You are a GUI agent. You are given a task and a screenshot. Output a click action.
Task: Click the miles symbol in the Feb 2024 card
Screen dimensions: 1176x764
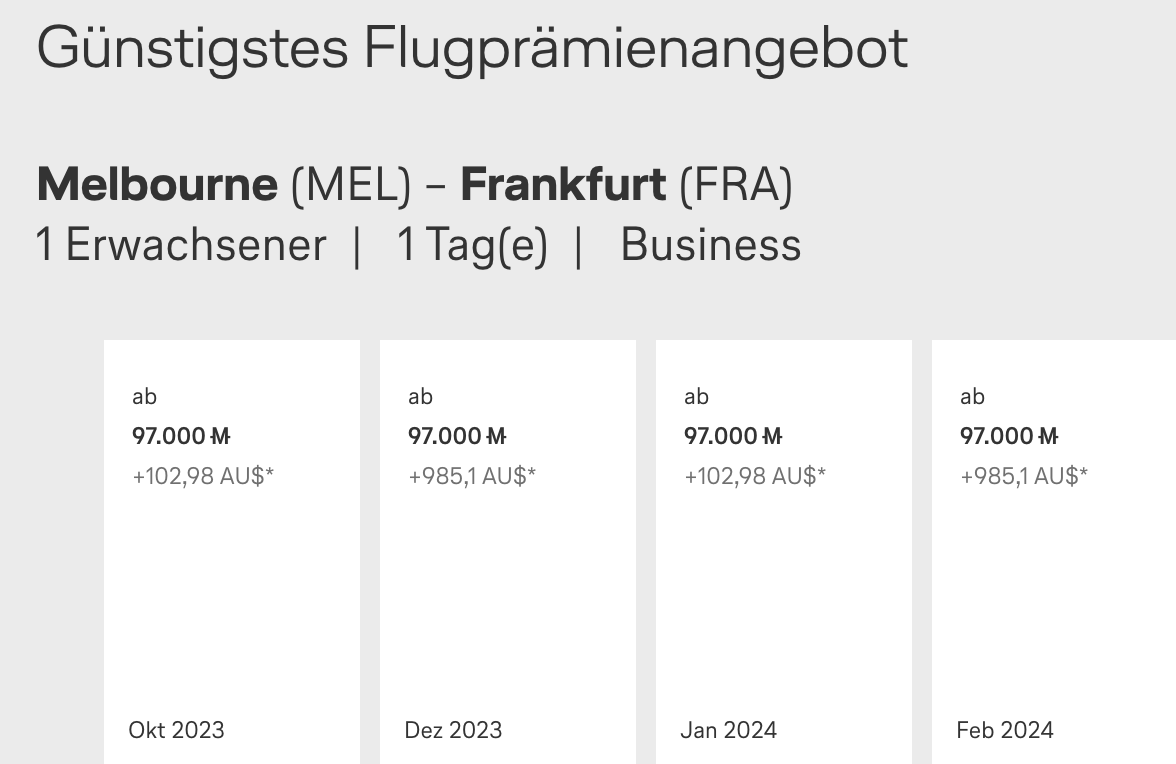[x=1048, y=436]
